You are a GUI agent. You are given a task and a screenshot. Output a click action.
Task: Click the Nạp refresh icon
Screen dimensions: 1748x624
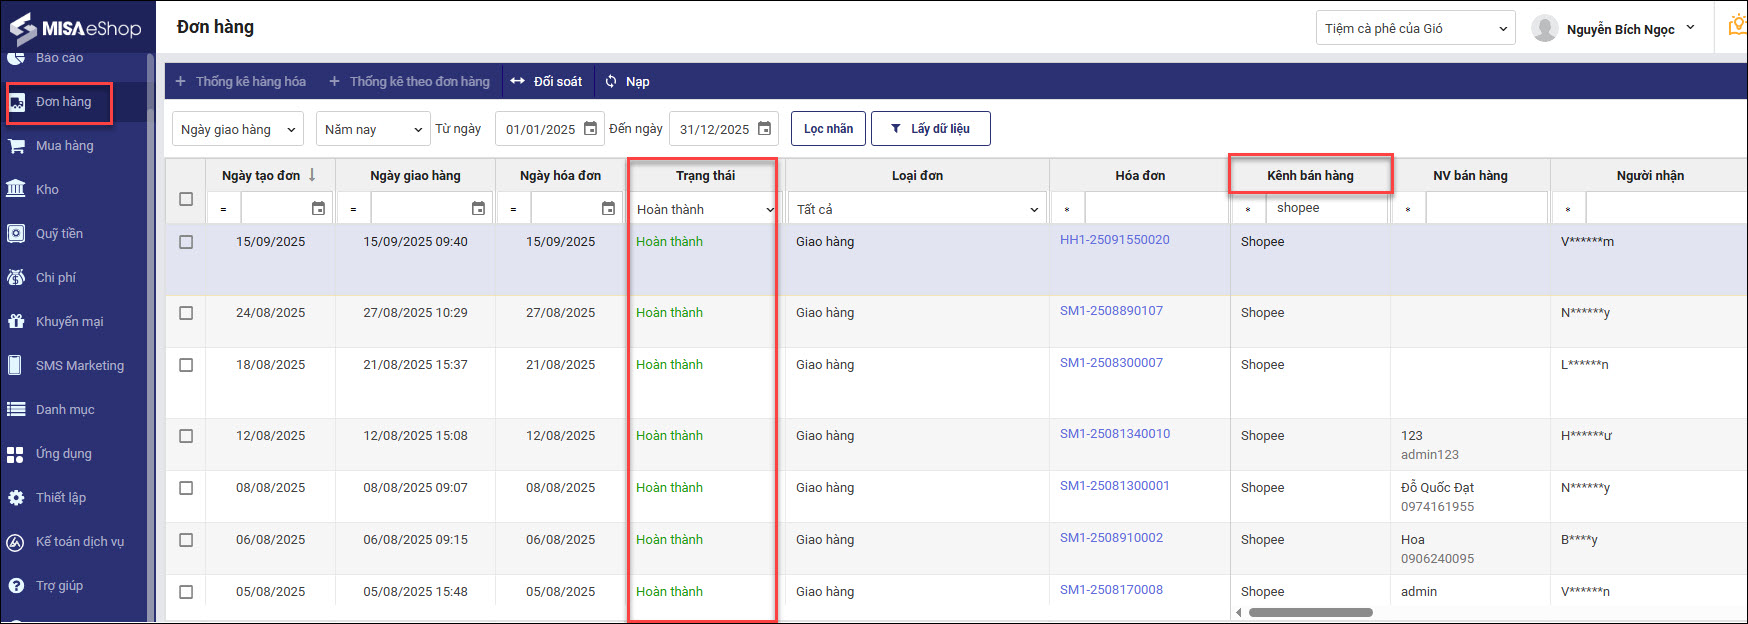click(611, 82)
